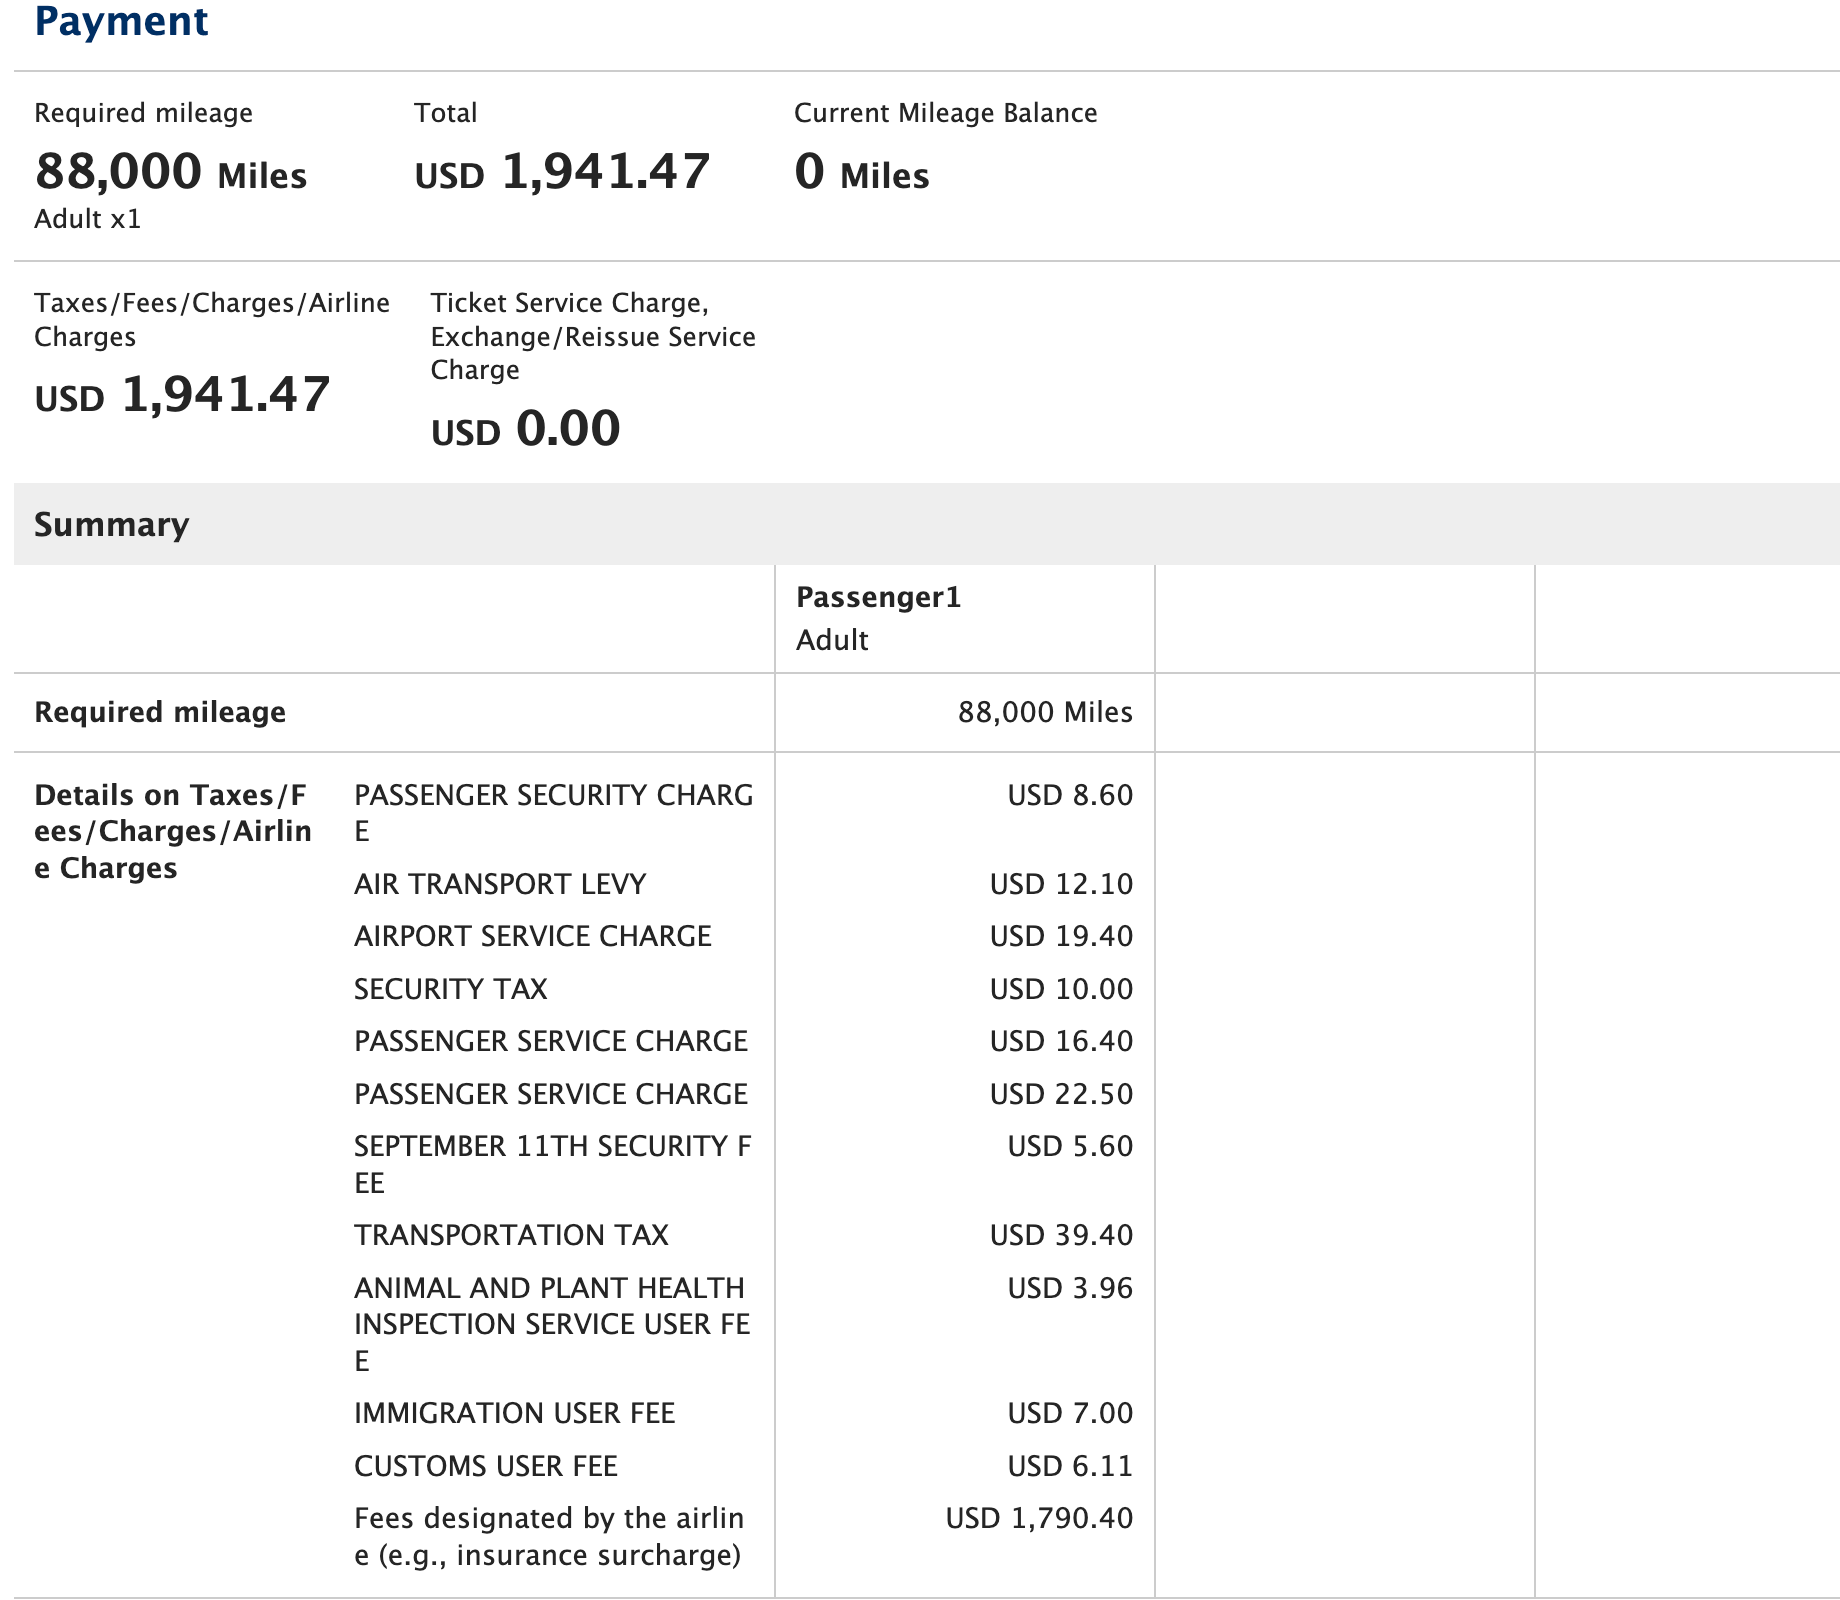1840x1600 pixels.
Task: Select the first PASSENGER SERVICE CHARGE entry
Action: pyautogui.click(x=550, y=1041)
